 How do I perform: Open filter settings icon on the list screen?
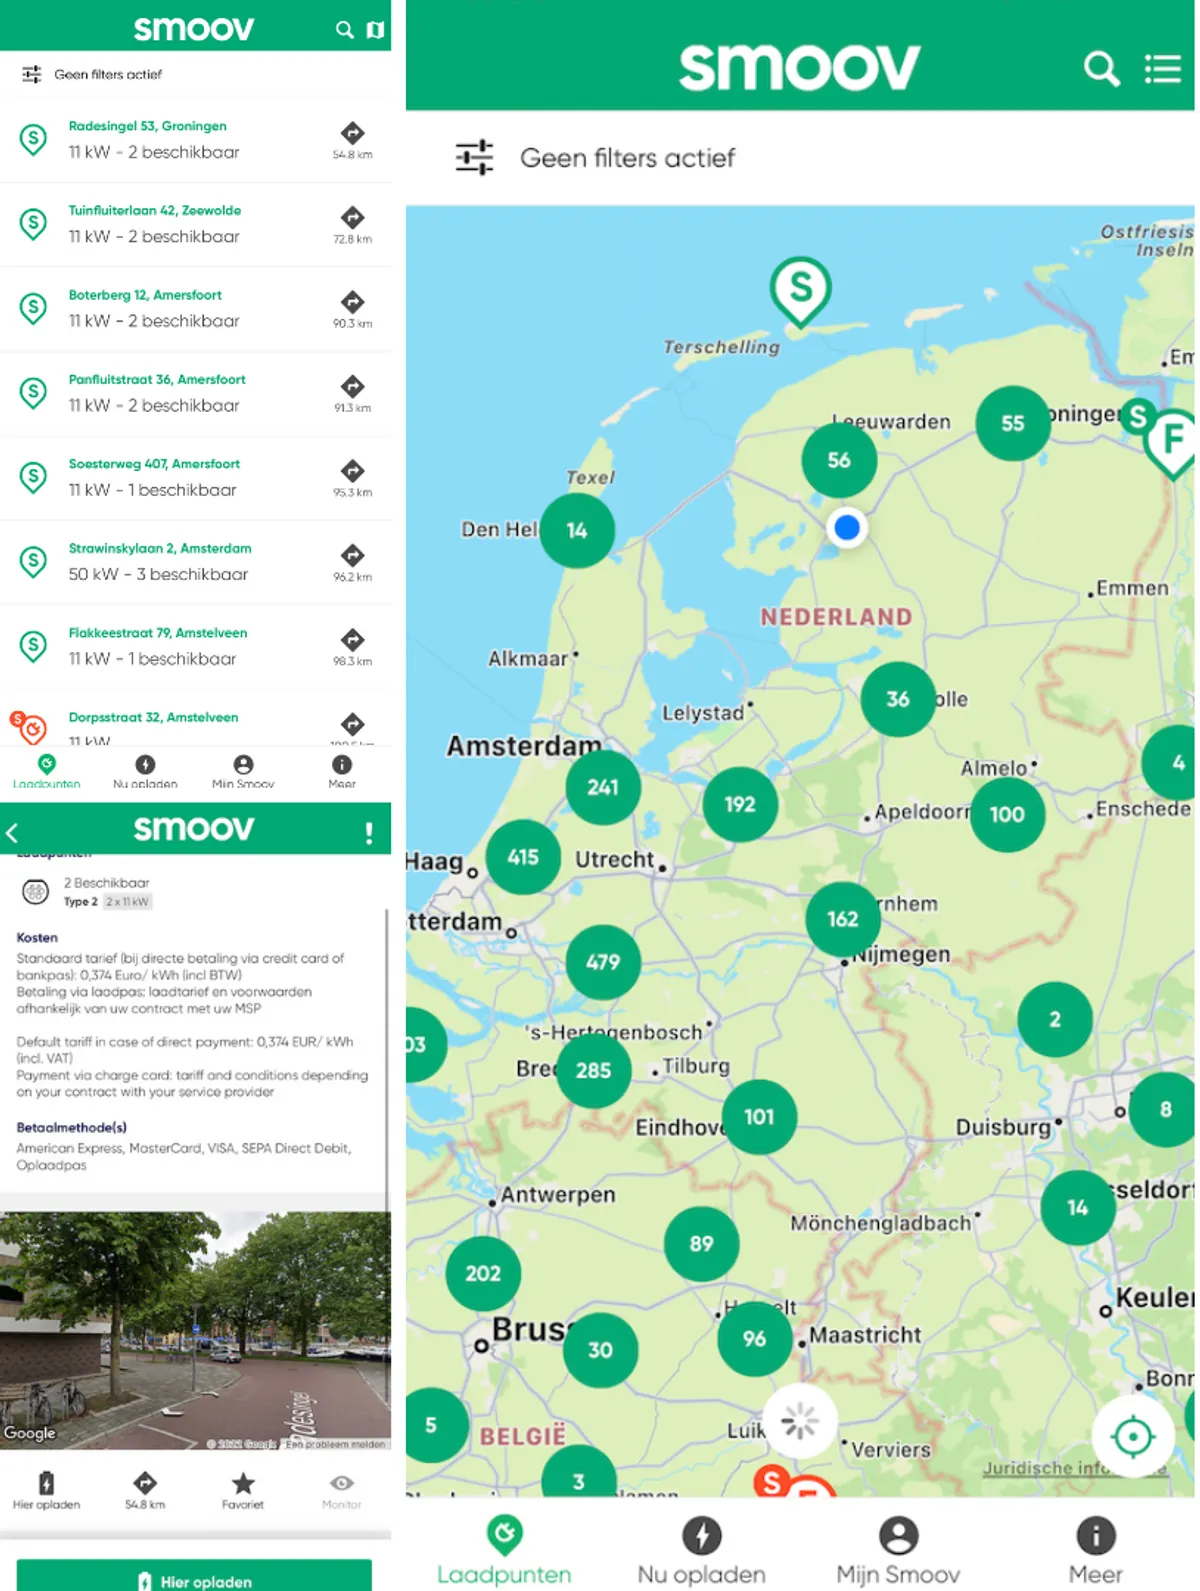(x=32, y=74)
